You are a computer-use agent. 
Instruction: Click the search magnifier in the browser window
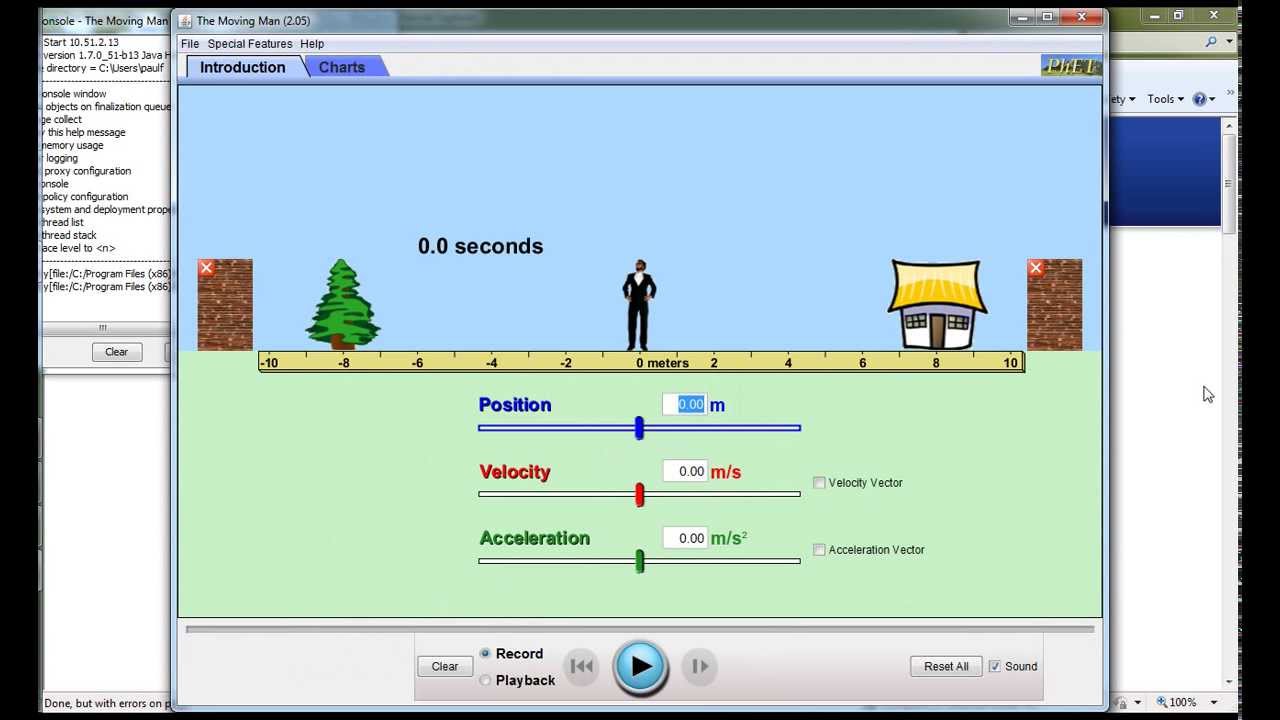pyautogui.click(x=1211, y=42)
